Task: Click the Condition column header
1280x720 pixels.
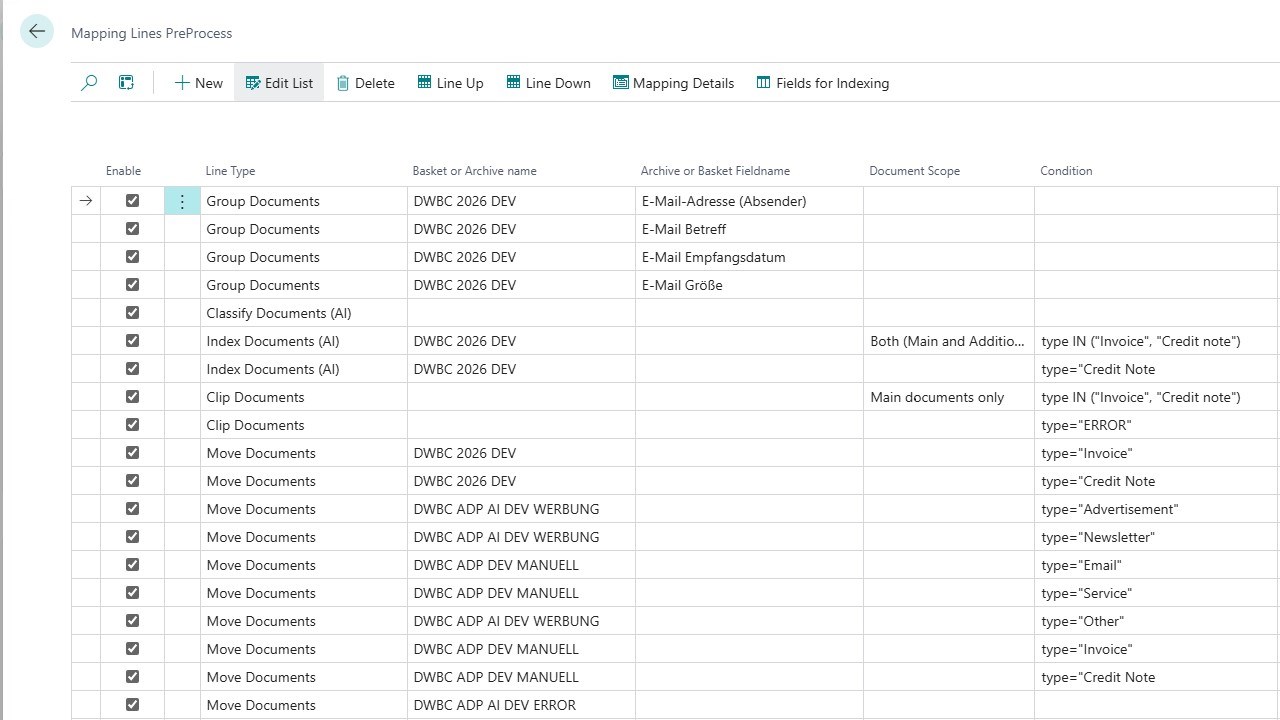Action: tap(1066, 171)
